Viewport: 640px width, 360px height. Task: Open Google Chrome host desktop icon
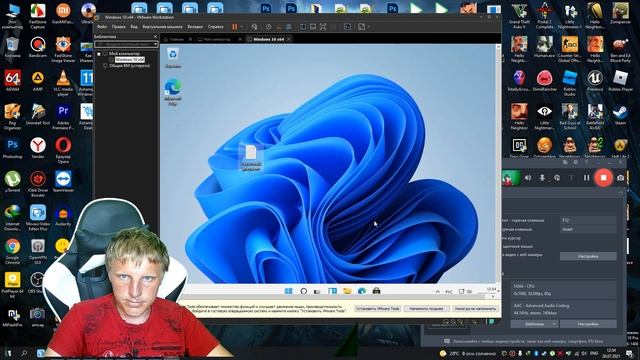coord(12,251)
